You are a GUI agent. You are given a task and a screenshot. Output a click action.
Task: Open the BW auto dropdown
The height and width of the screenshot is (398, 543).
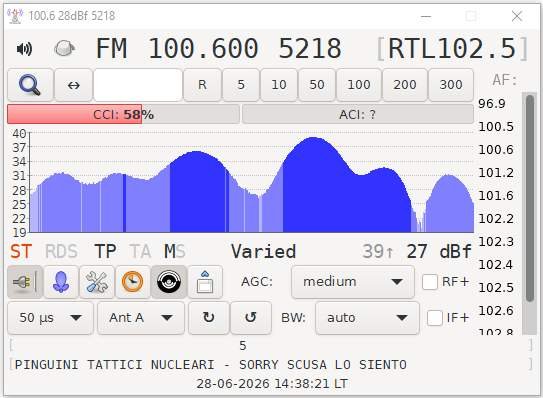pyautogui.click(x=367, y=318)
